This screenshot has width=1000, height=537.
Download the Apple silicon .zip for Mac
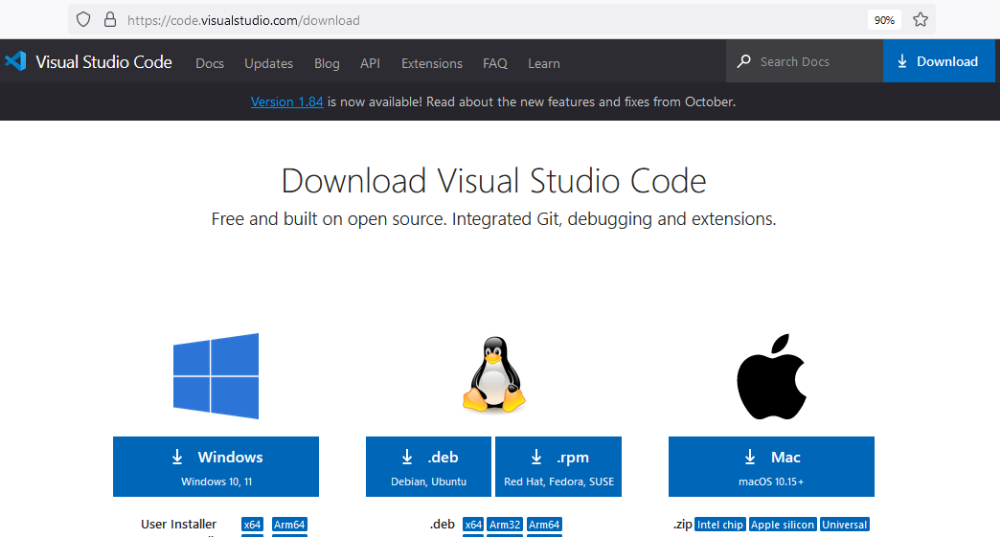(x=783, y=524)
